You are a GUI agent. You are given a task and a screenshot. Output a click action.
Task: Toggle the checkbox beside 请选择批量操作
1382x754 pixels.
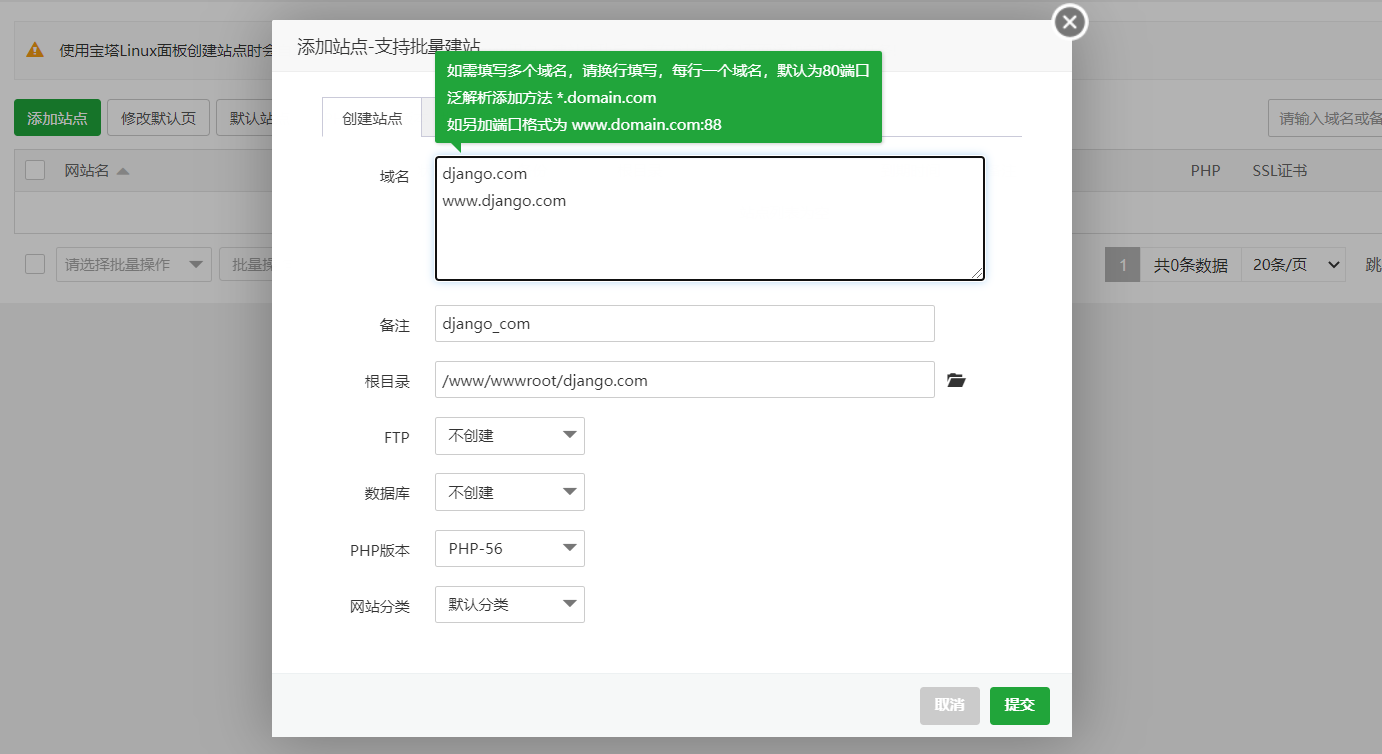[x=36, y=263]
